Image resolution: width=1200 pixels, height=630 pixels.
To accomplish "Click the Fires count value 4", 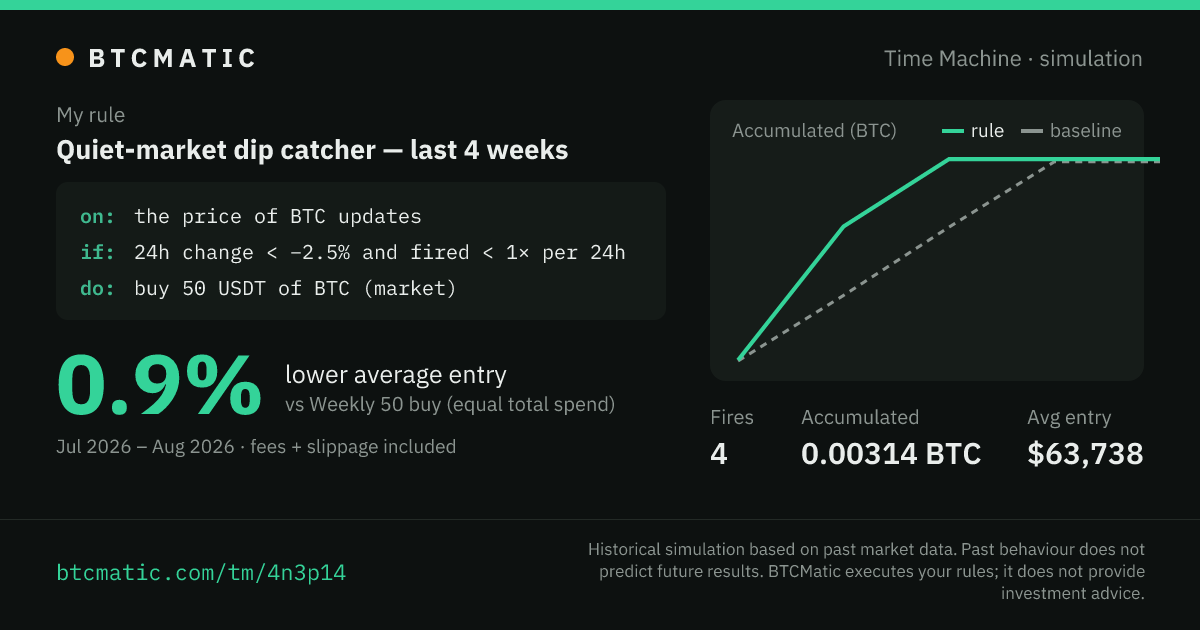I will coord(719,454).
